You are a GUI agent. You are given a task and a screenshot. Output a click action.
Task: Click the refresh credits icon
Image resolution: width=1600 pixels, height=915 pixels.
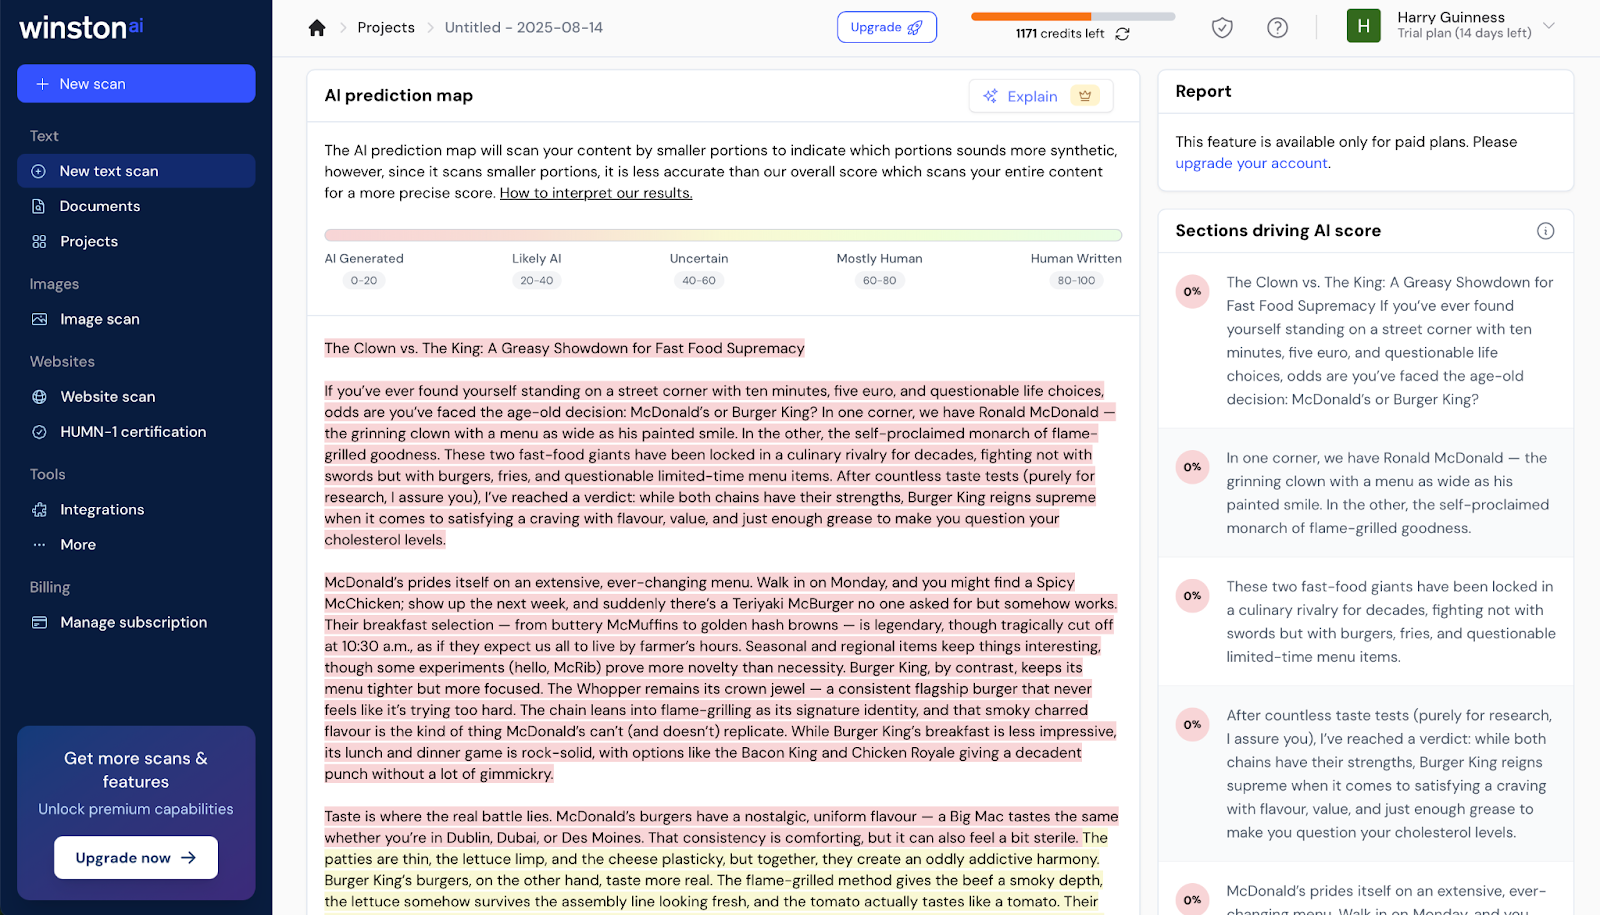1123,34
